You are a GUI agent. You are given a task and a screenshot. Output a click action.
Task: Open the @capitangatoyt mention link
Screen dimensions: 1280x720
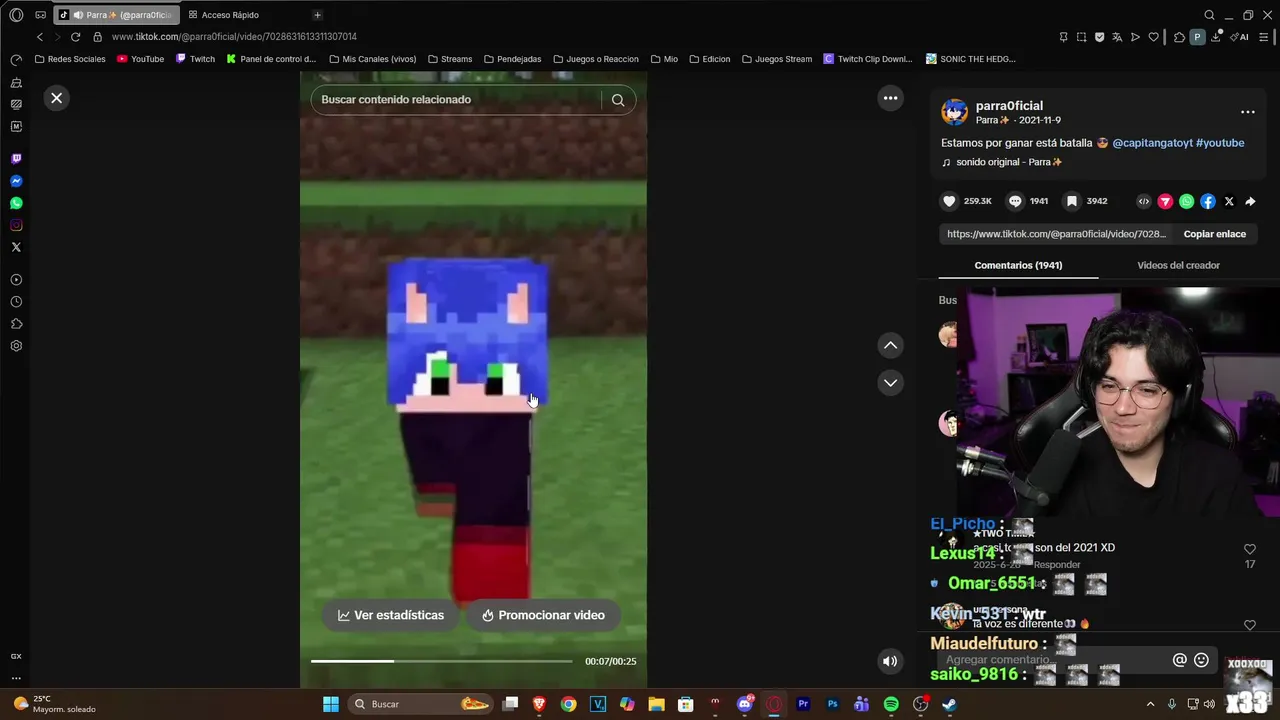tap(1152, 143)
